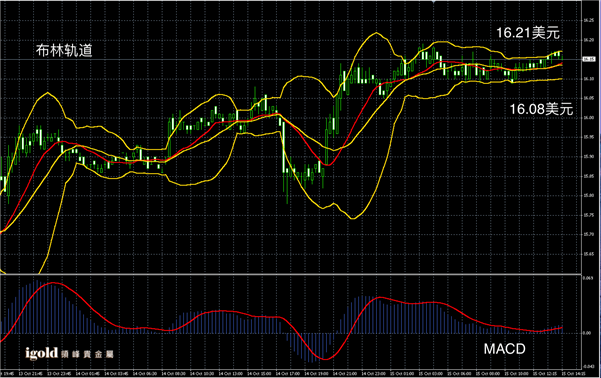This screenshot has height=378, width=601.
Task: Click the horizontal current price line
Action: 291,59
